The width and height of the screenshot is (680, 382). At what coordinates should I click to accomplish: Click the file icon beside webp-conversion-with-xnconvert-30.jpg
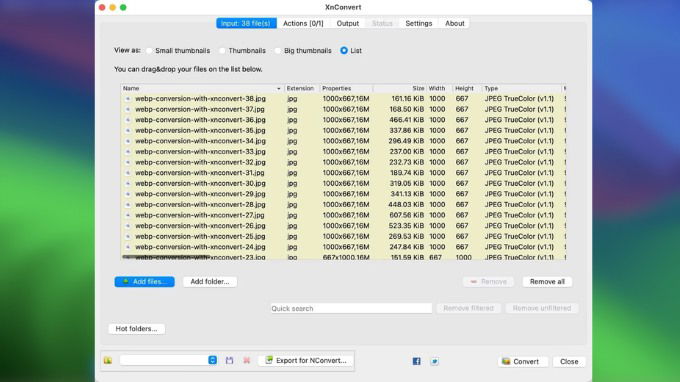[x=128, y=183]
